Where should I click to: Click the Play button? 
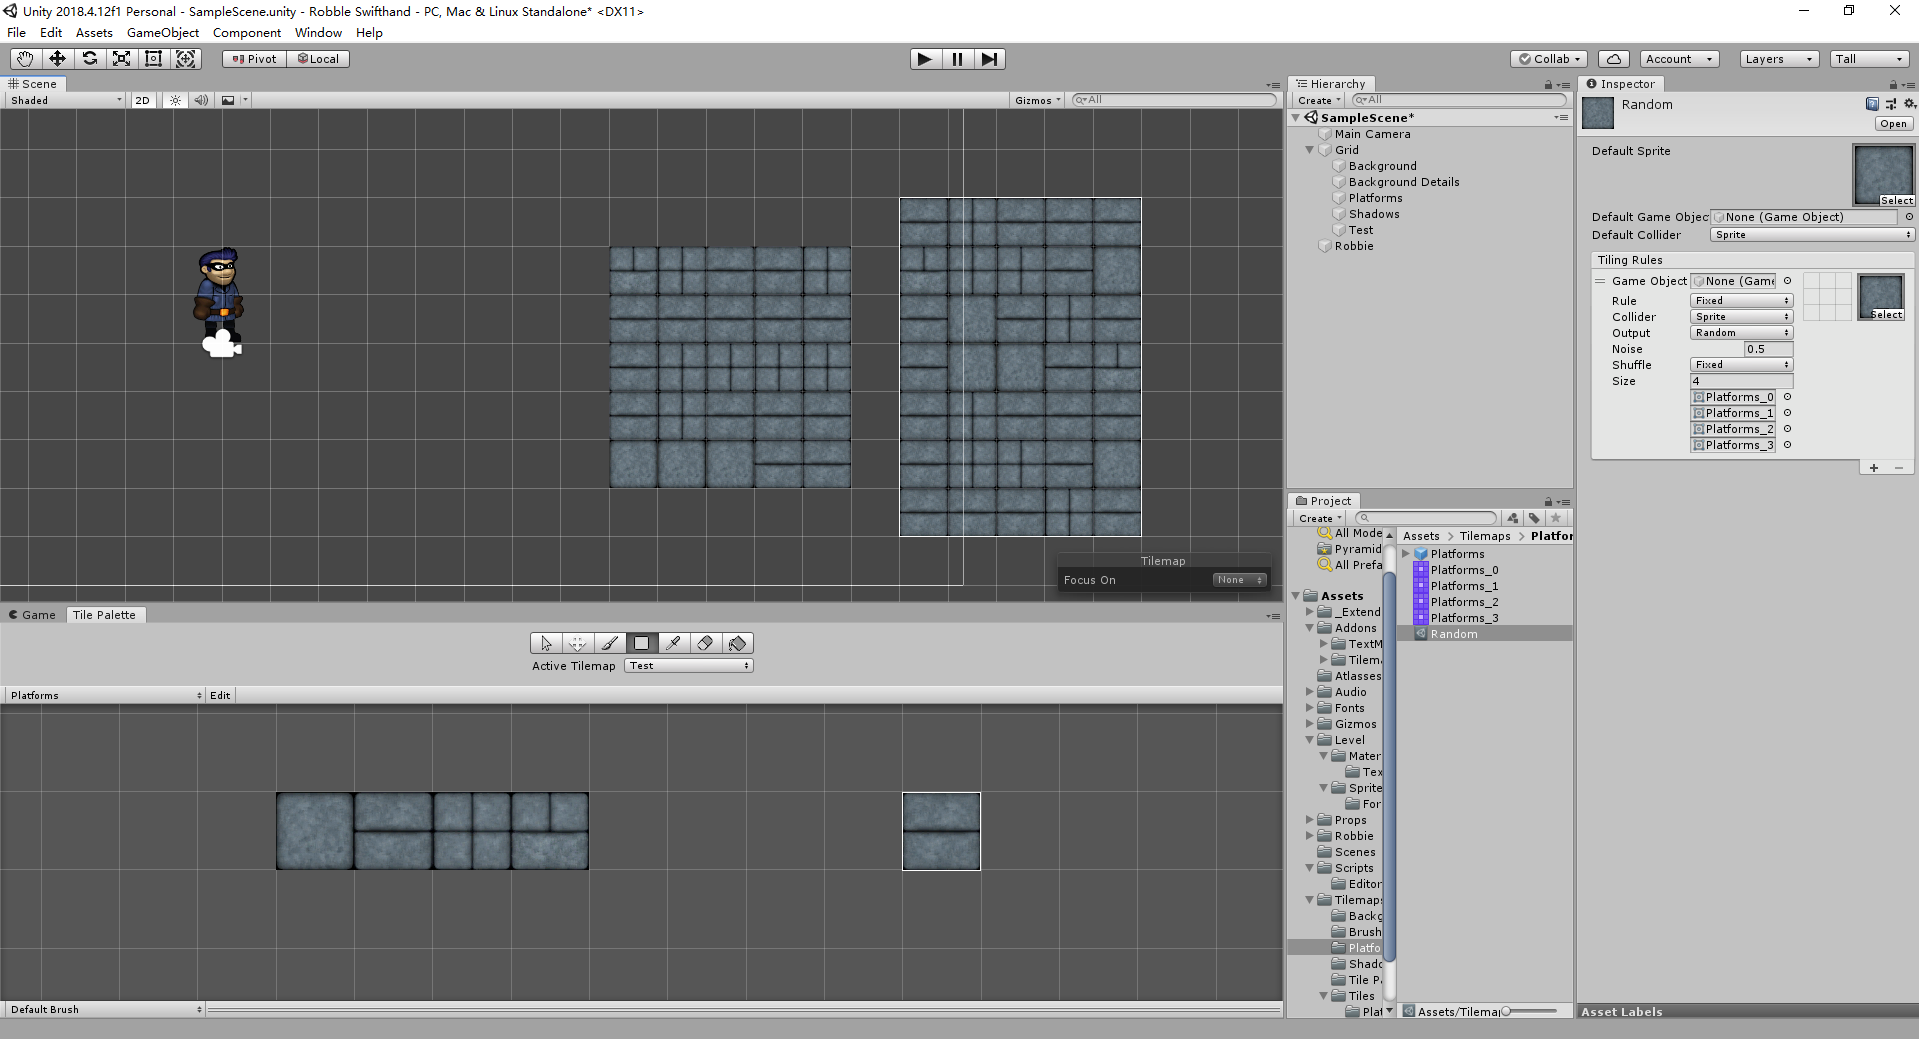pos(925,59)
